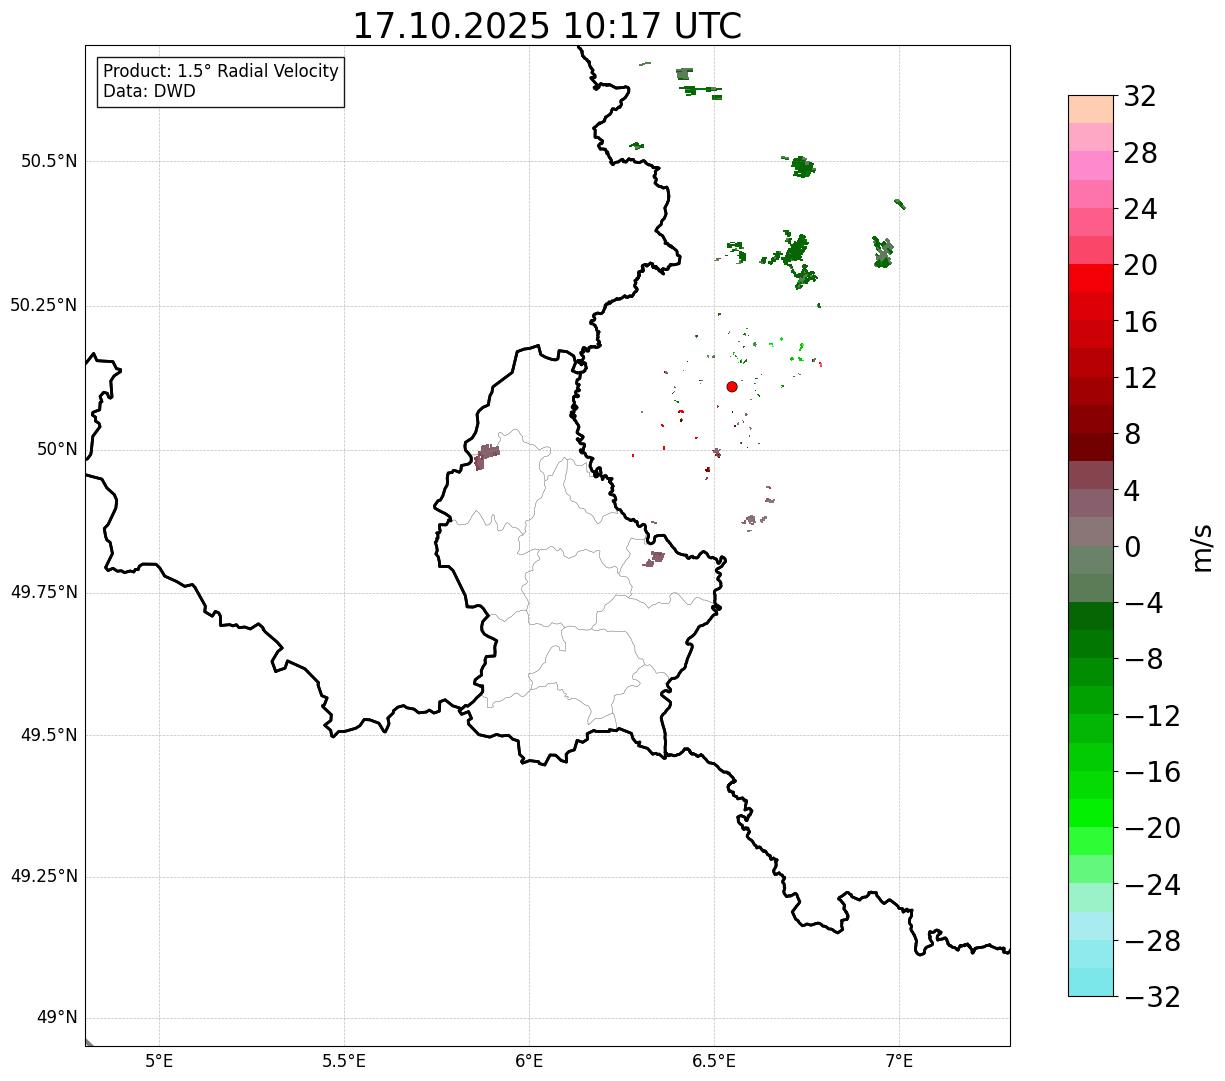Image resolution: width=1225 pixels, height=1081 pixels.
Task: Click the dark green echo near 50.5°N
Action: tap(802, 166)
